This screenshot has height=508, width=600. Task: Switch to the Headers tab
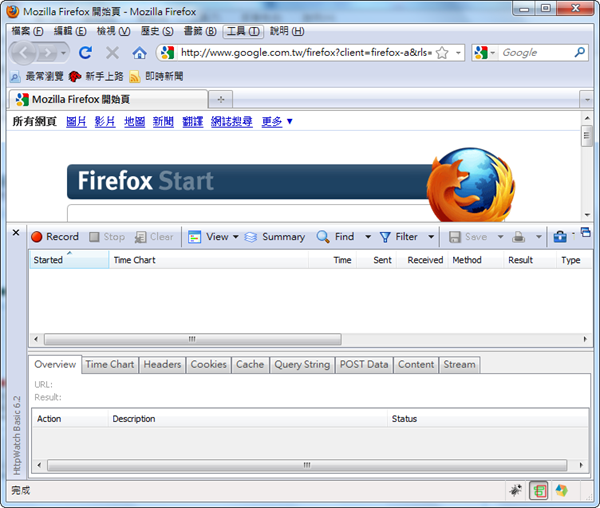point(162,365)
